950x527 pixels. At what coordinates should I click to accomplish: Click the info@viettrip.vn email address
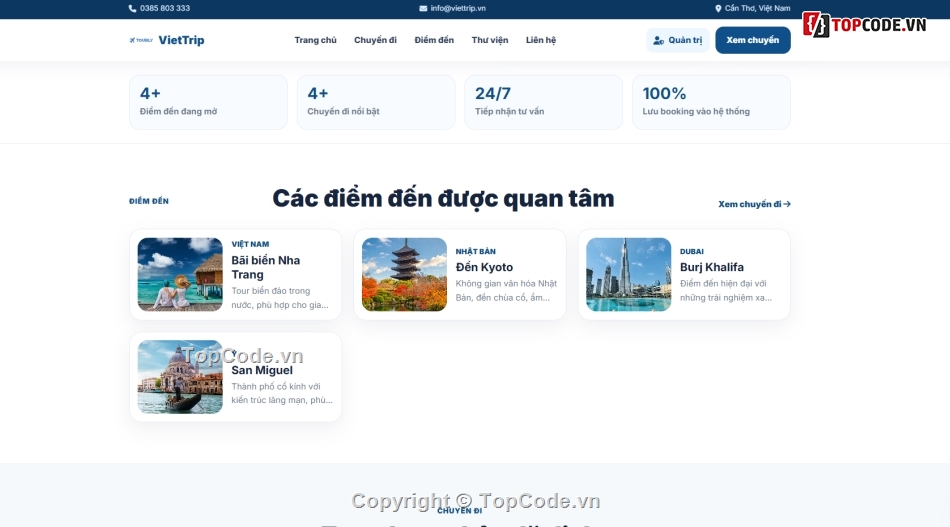click(458, 8)
